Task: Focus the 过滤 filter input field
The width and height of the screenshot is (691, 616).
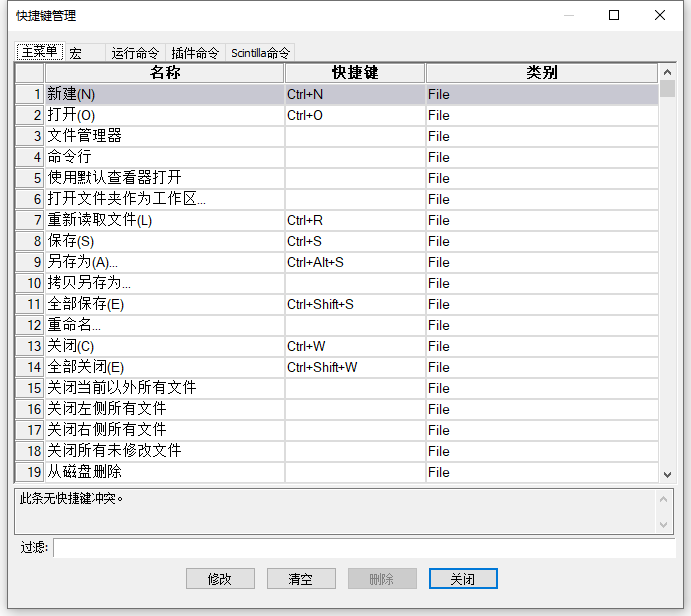Action: 364,548
